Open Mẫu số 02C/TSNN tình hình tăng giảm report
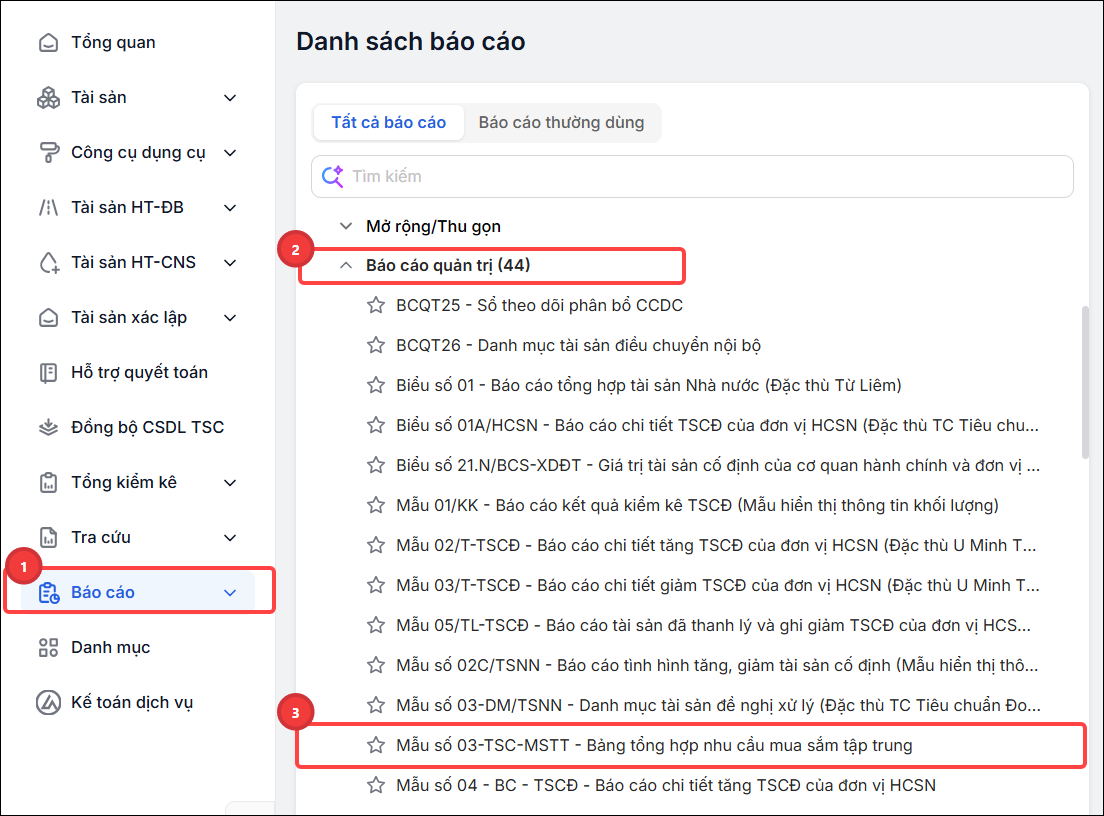1104x816 pixels. coord(717,665)
